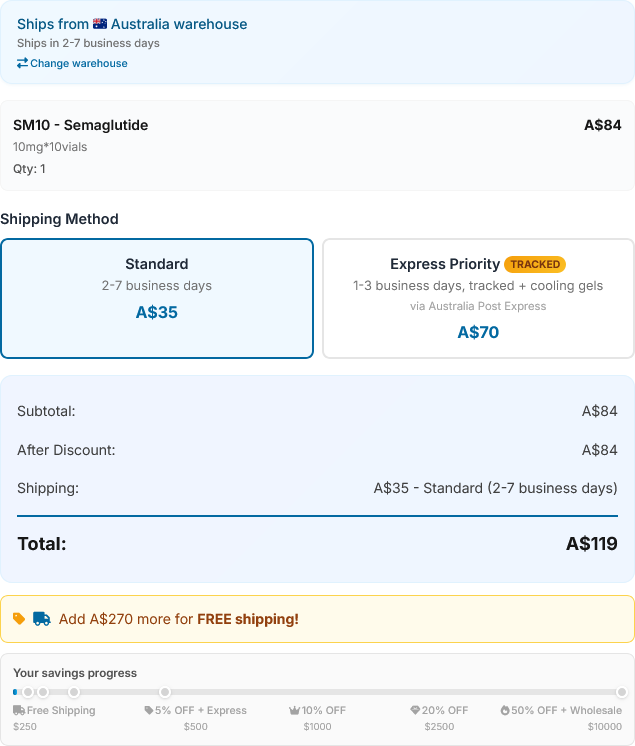Click the 'SM10 - Semaglutide' product name
This screenshot has width=635, height=746.
click(x=80, y=125)
